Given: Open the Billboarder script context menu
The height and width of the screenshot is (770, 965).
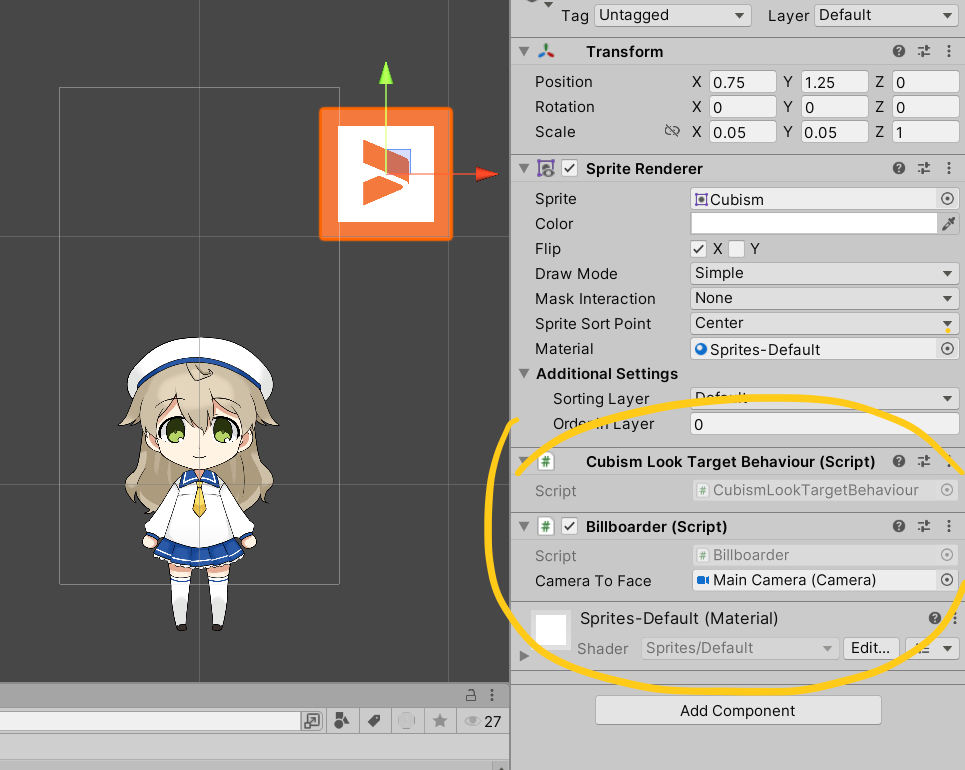Looking at the screenshot, I should coord(948,526).
